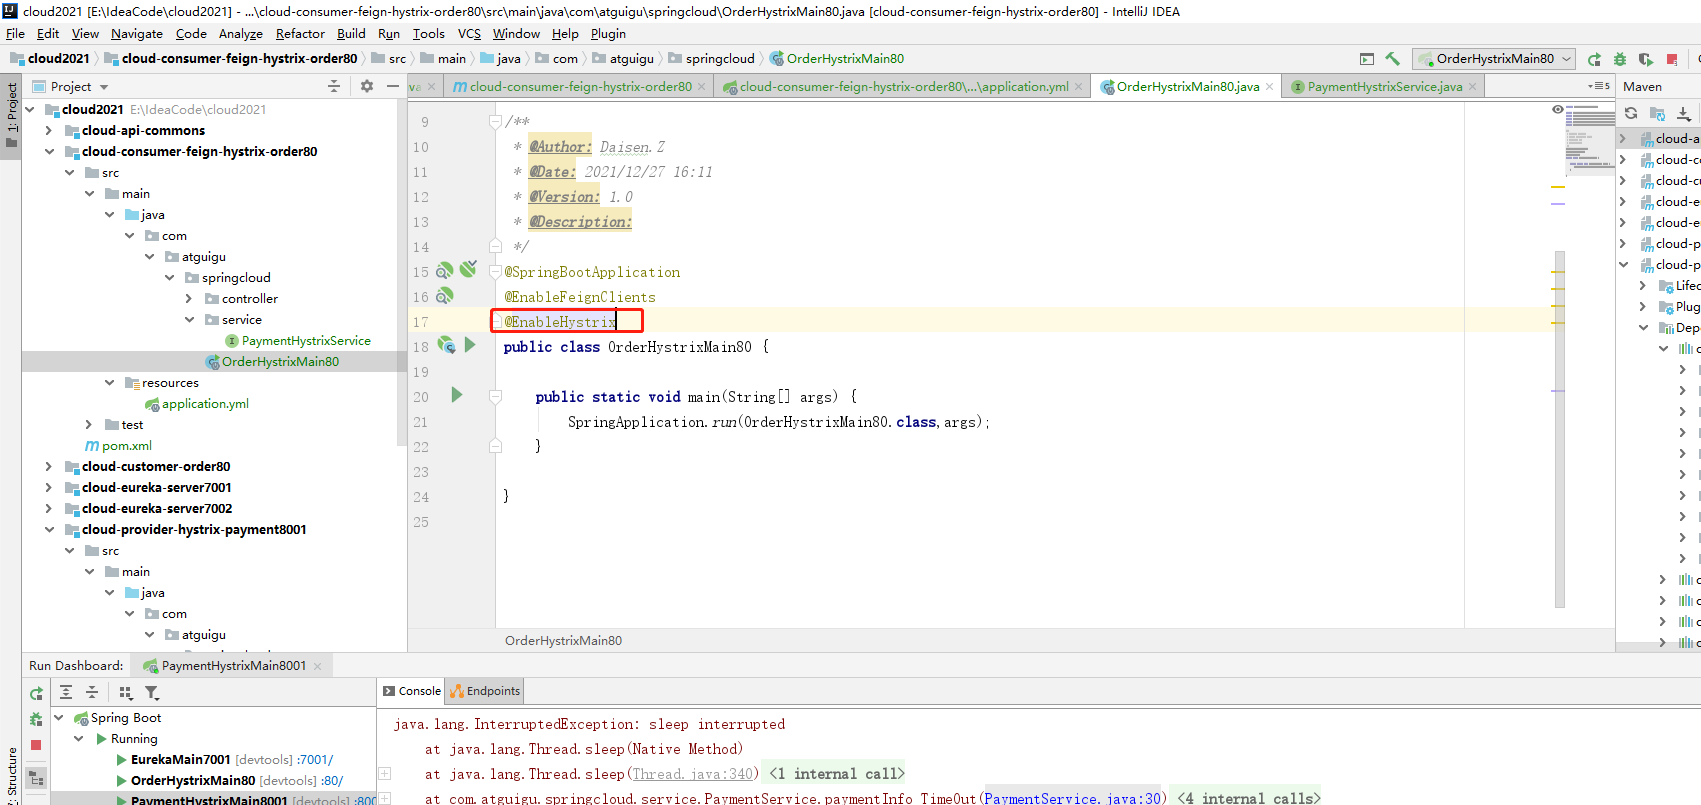Open Project view mode dropdown
The height and width of the screenshot is (805, 1701).
click(104, 87)
